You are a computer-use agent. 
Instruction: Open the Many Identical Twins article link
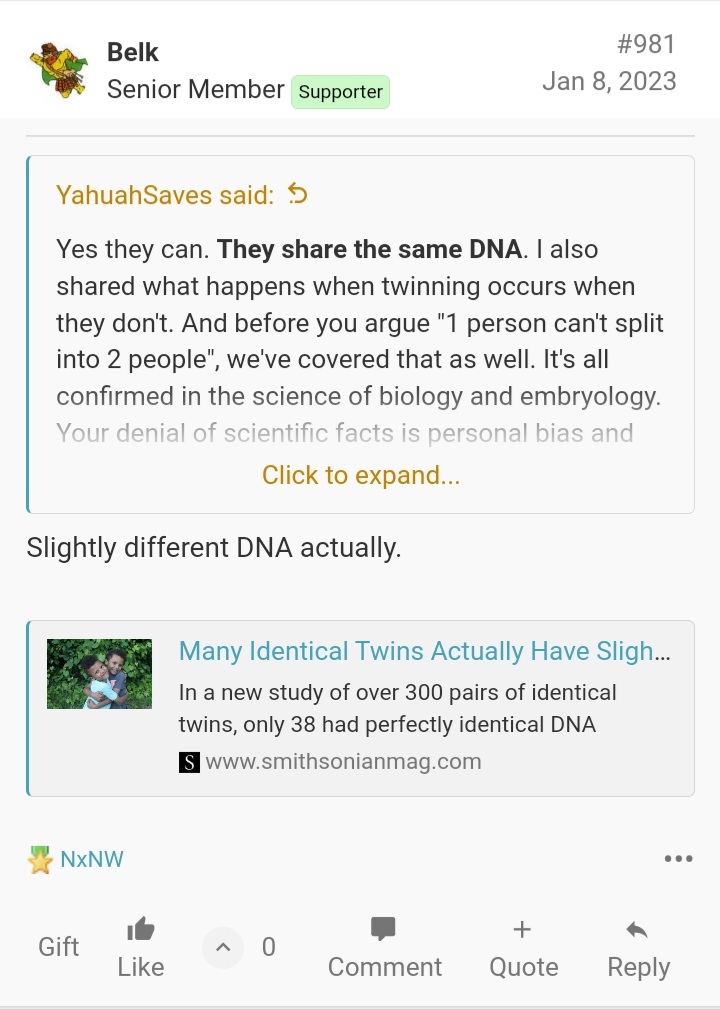tap(423, 651)
